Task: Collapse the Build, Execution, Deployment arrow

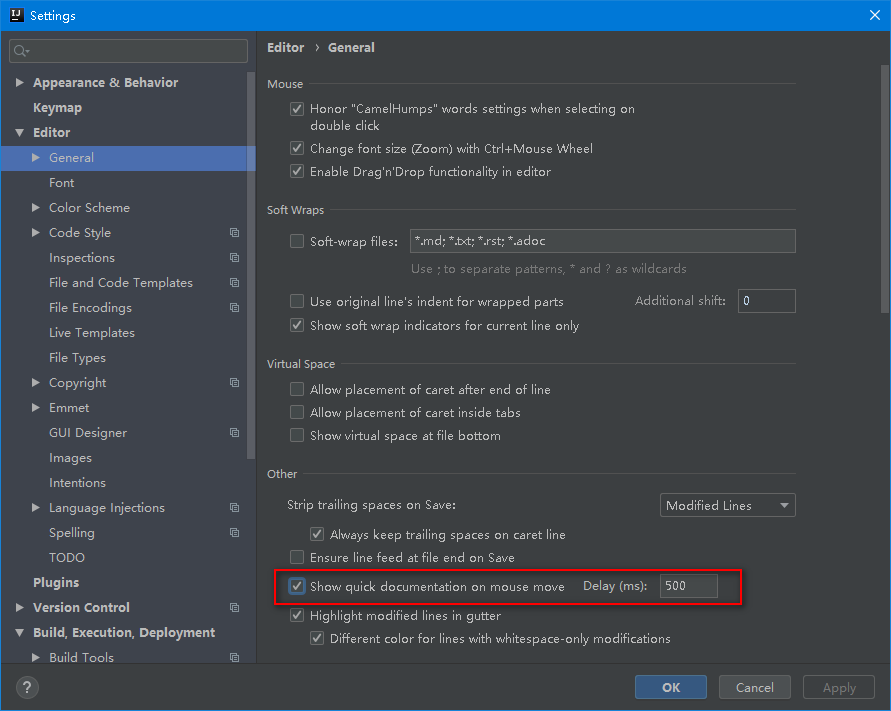Action: click(19, 633)
